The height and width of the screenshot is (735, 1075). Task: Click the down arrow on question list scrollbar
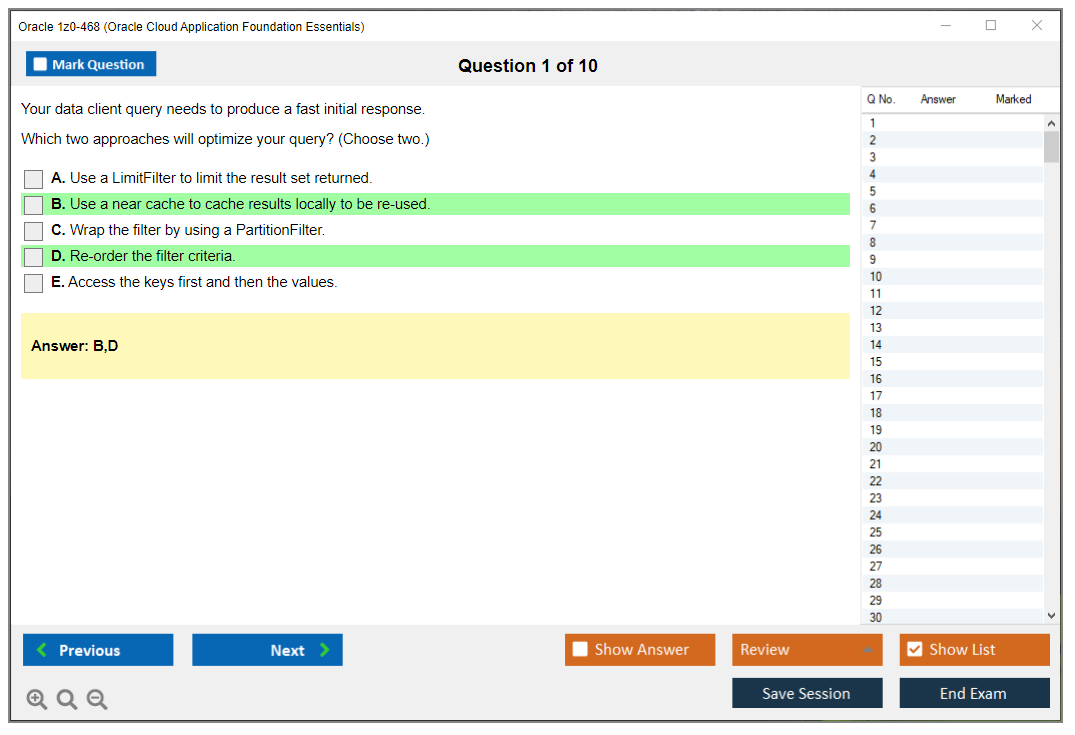1051,615
